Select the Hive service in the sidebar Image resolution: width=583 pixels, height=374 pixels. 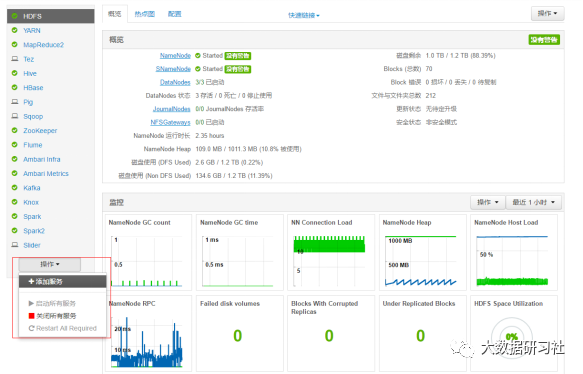30,73
